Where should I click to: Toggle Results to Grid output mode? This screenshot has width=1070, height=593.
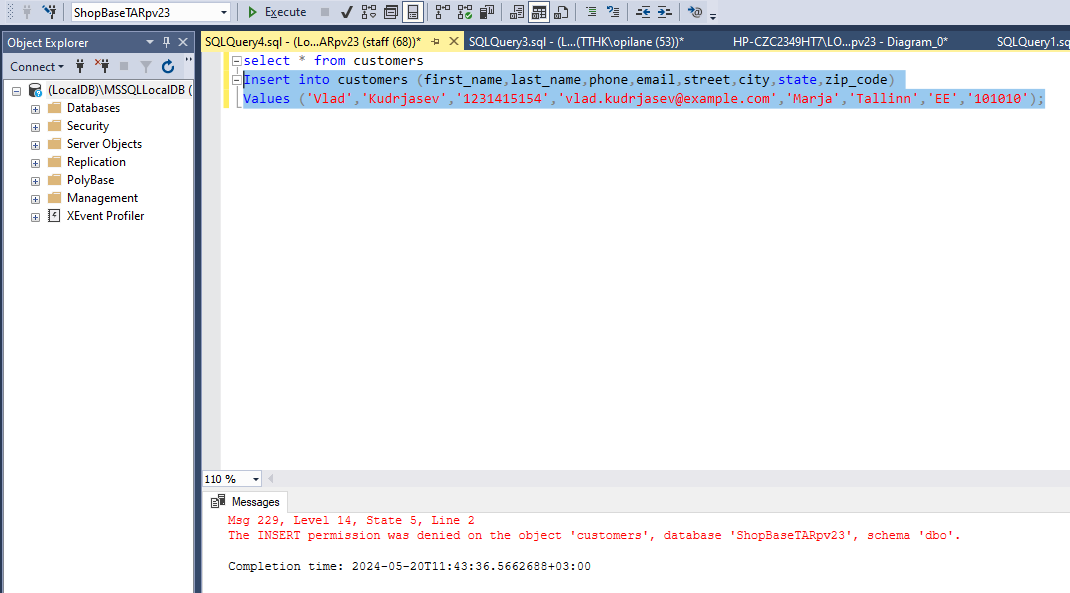[x=539, y=12]
